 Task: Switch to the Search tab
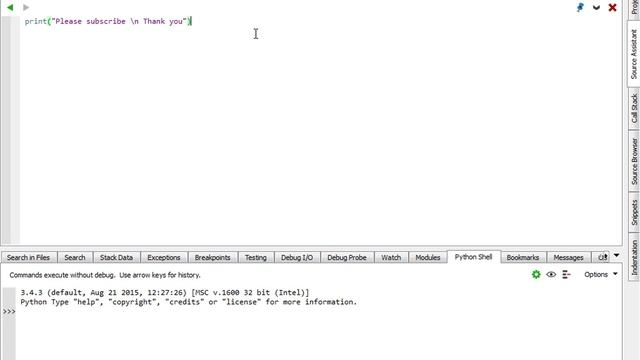pos(75,258)
